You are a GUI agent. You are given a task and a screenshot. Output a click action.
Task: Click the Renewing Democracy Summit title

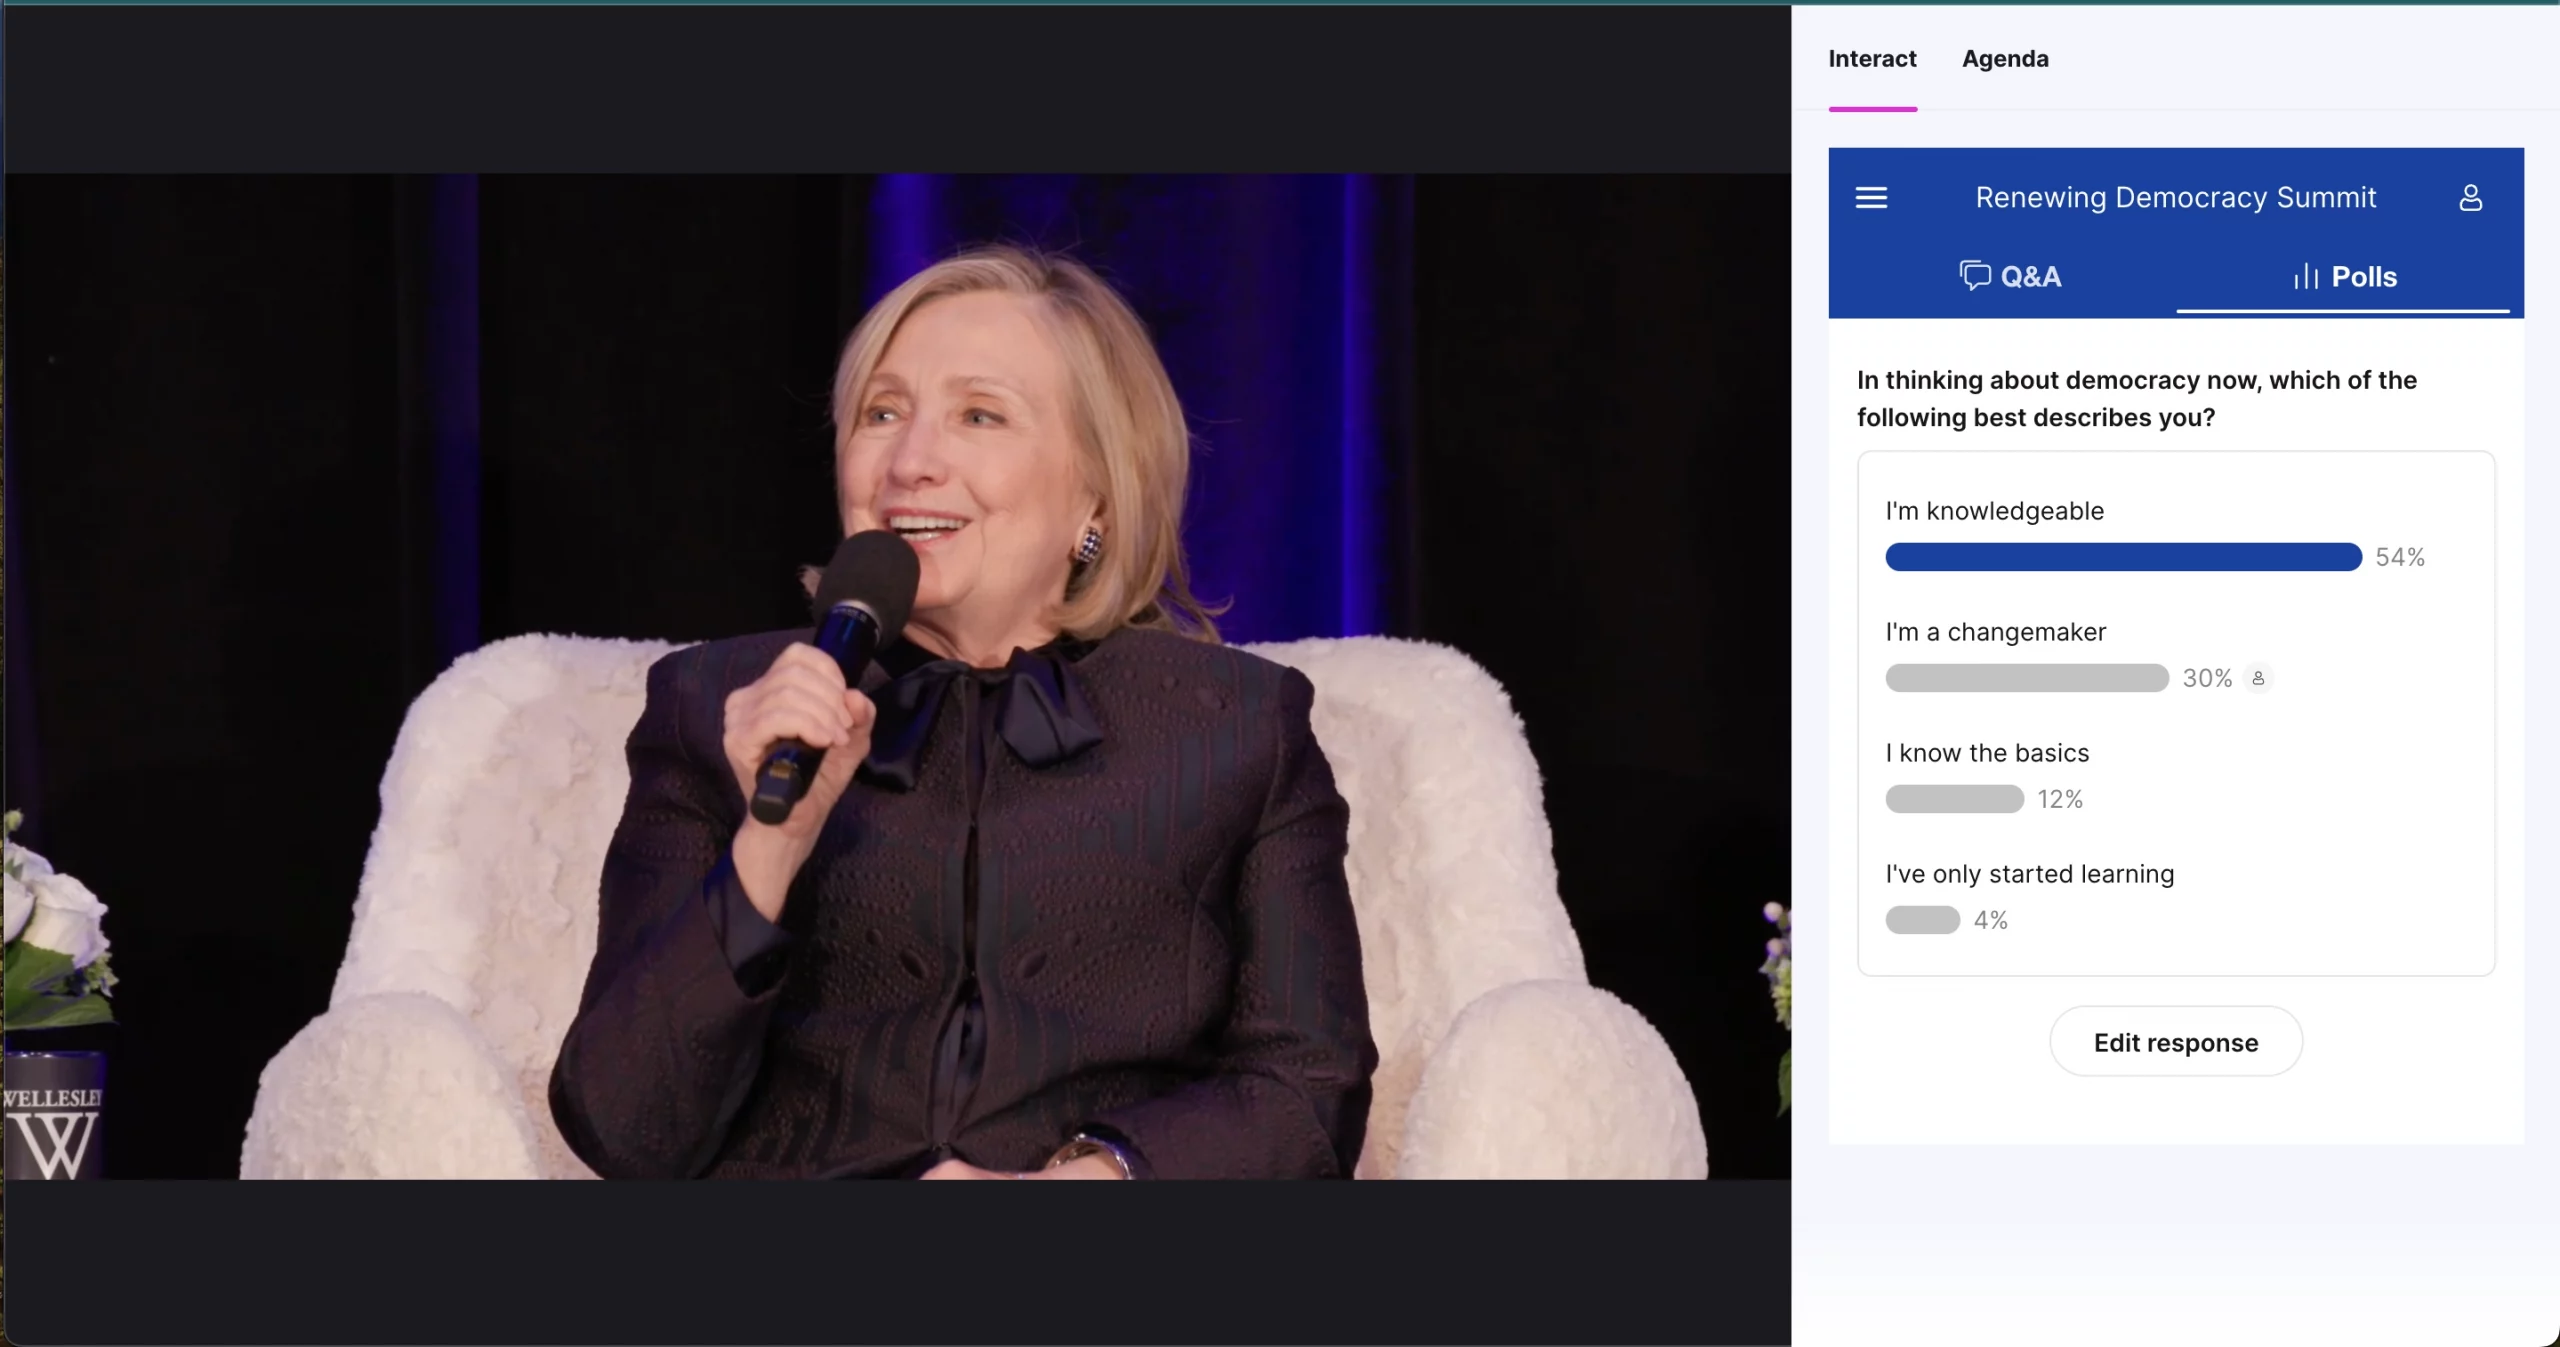2175,198
